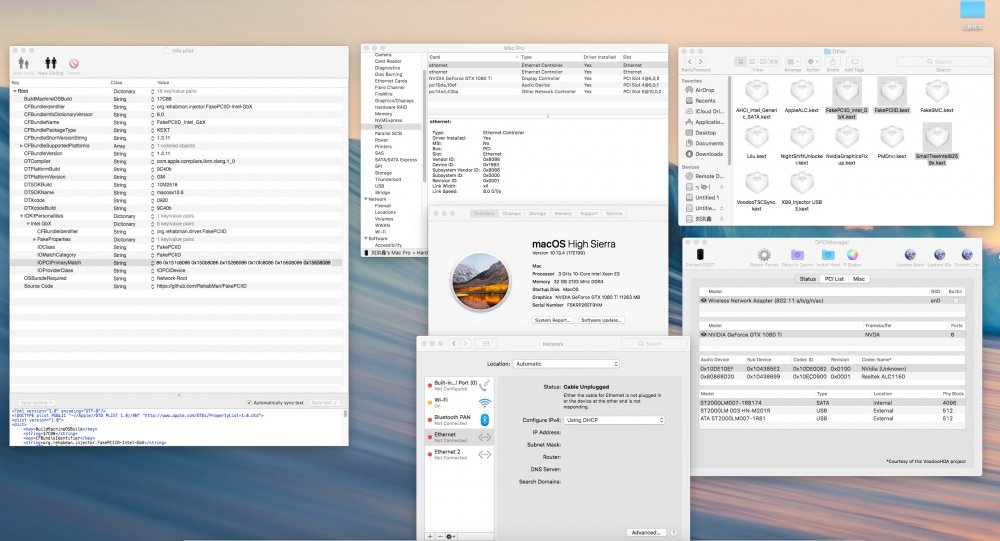This screenshot has width=1000, height=541.
Task: Click Finder Share toolbar button
Action: pos(833,62)
